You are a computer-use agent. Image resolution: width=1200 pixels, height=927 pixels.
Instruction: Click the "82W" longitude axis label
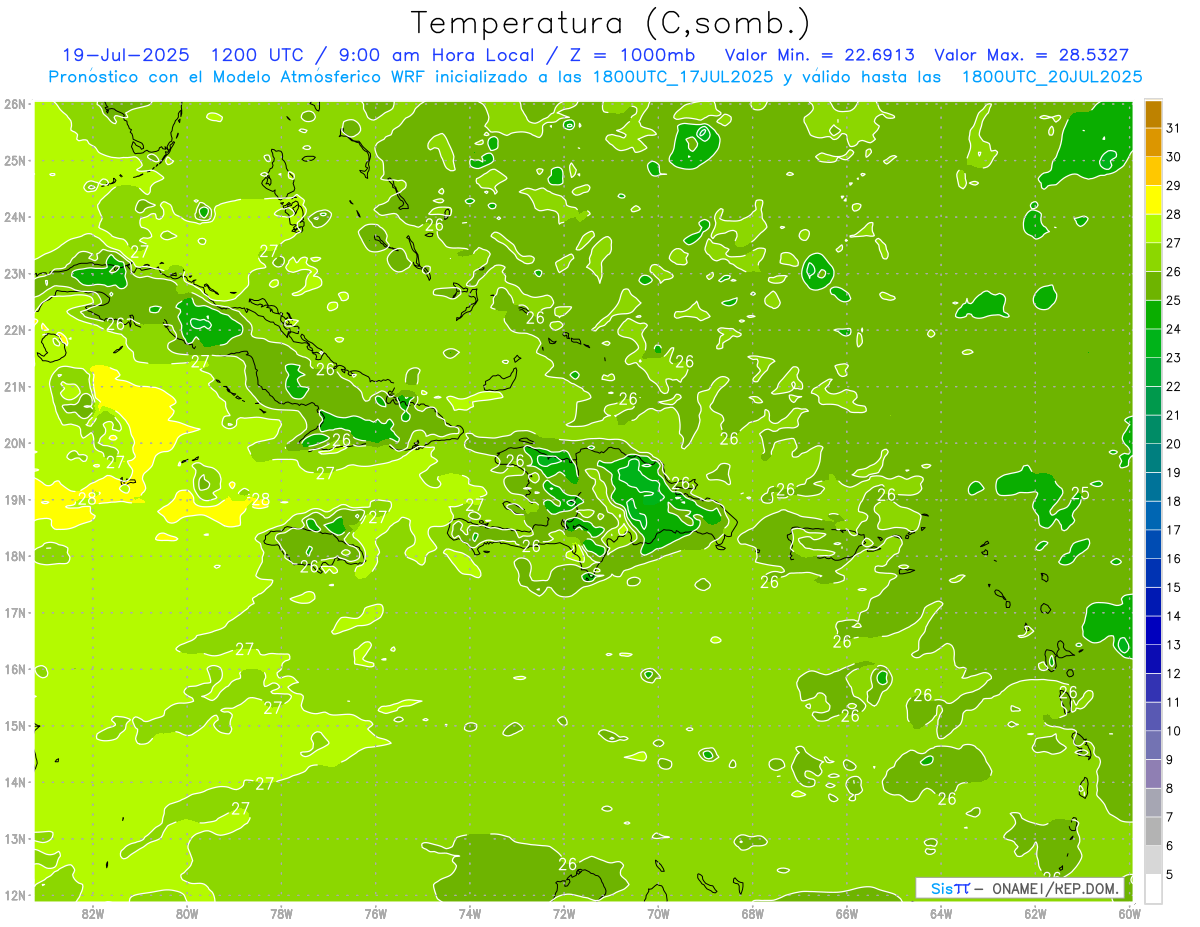[x=93, y=913]
